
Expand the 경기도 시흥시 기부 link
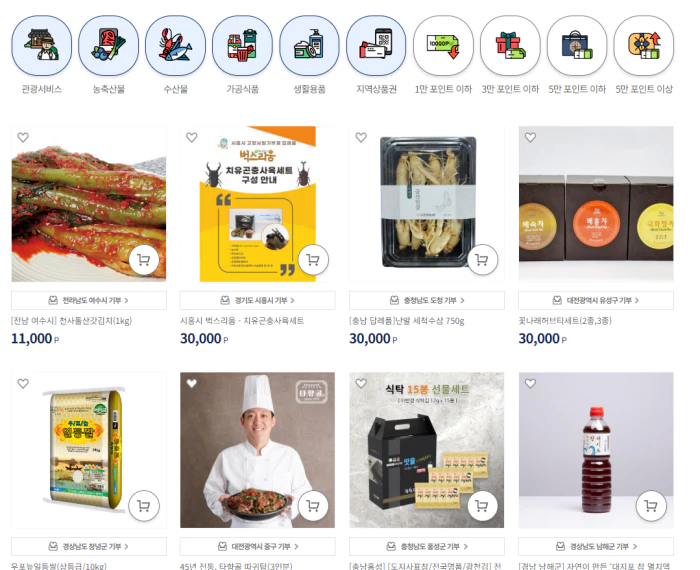pyautogui.click(x=258, y=300)
